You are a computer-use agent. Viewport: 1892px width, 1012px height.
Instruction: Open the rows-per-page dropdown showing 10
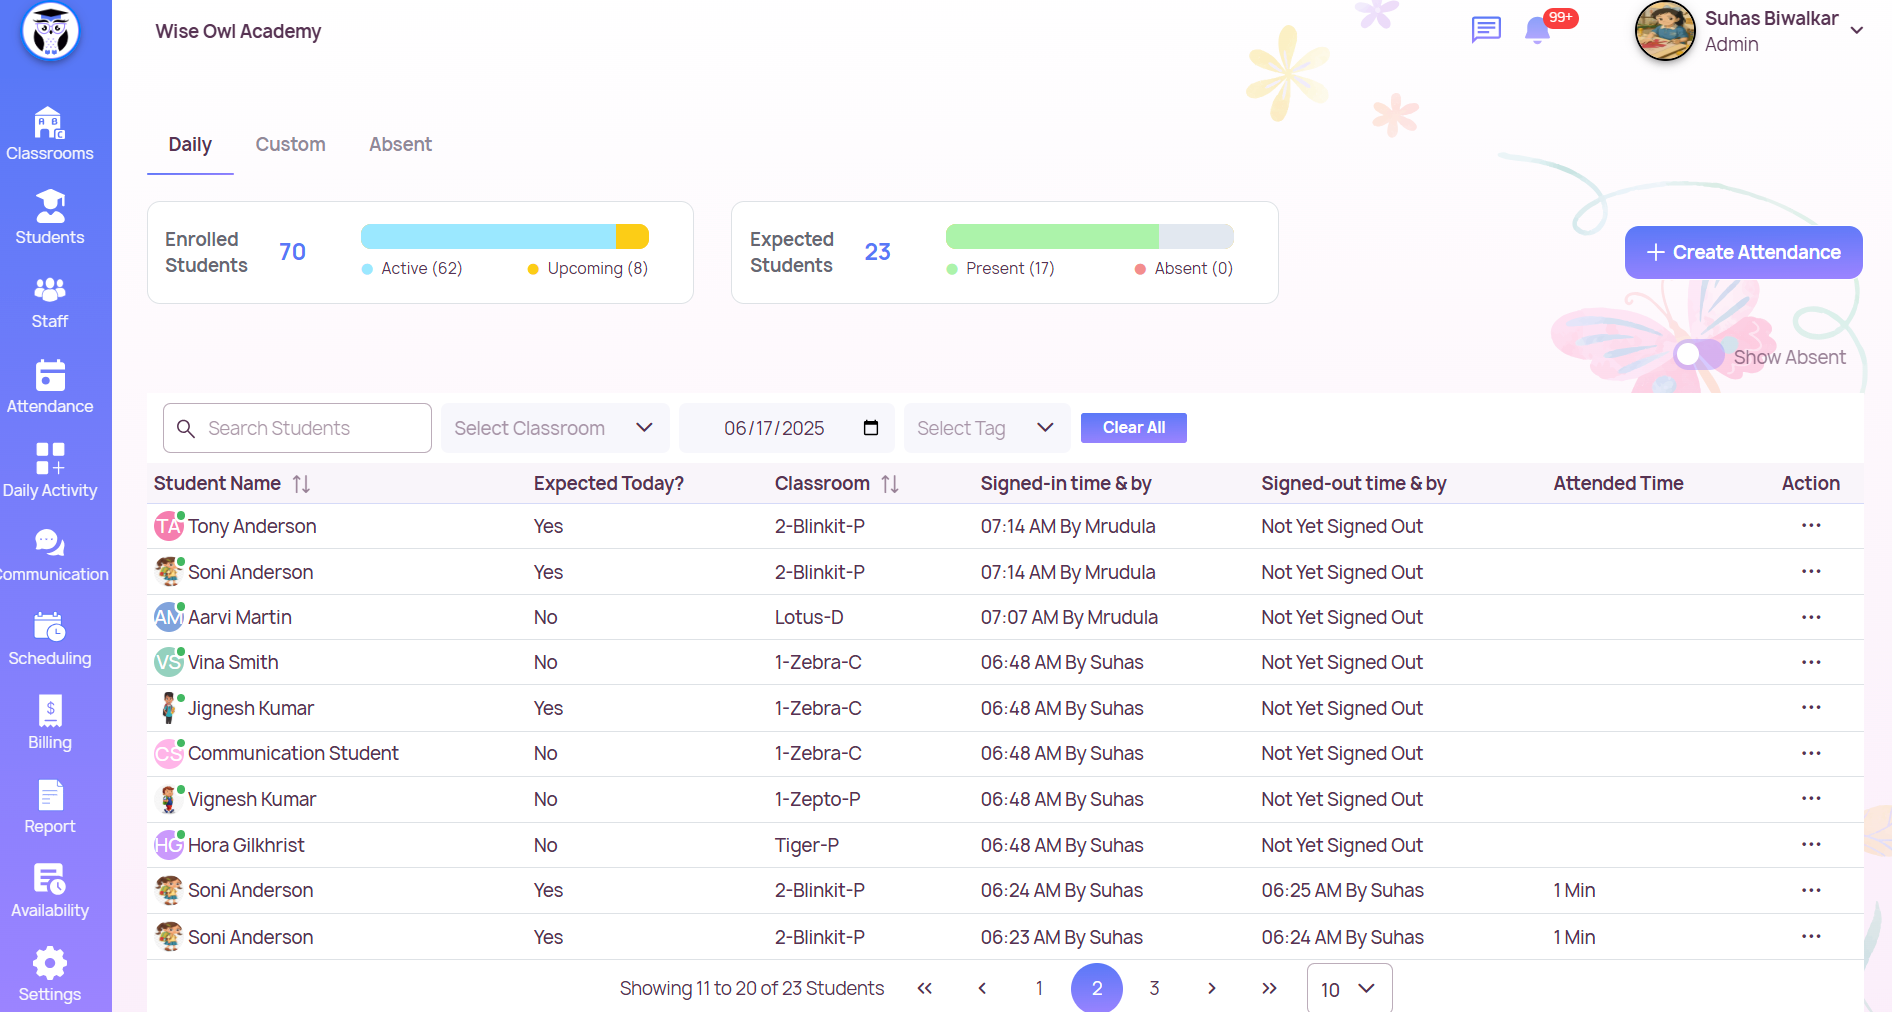1348,989
